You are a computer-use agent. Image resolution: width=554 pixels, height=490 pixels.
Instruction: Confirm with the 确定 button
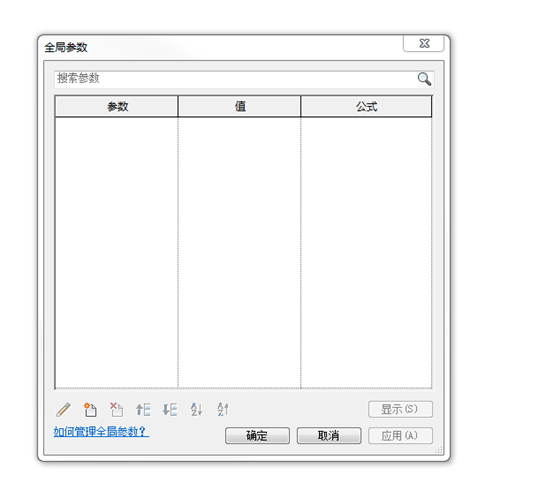pyautogui.click(x=257, y=436)
